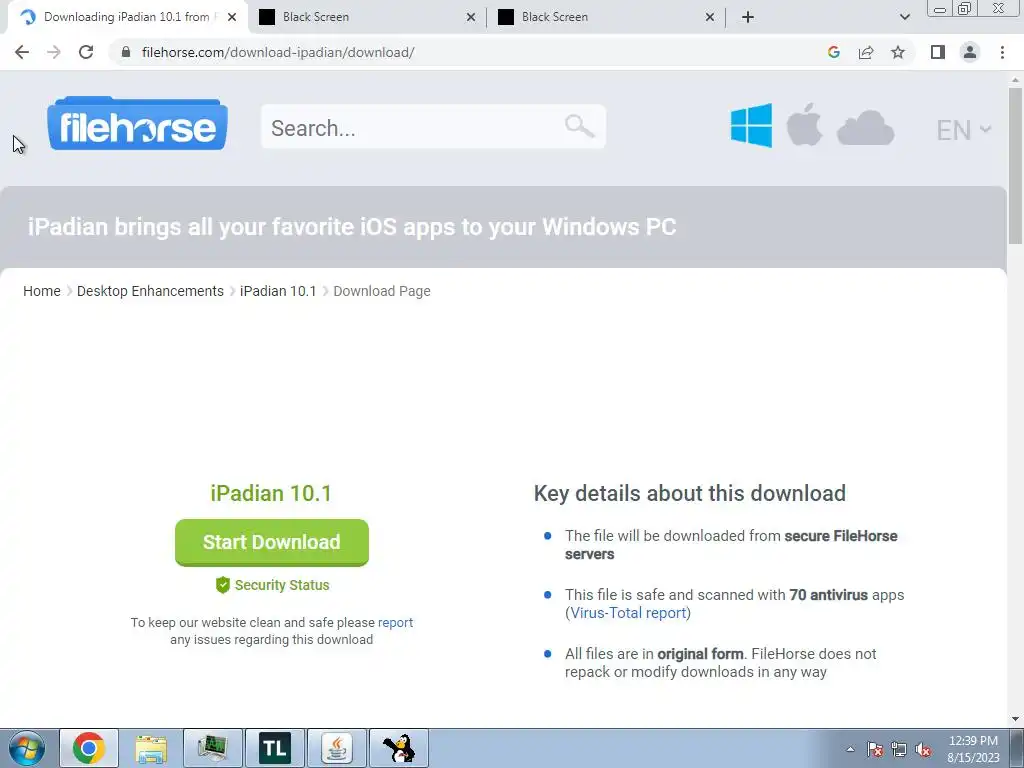Click the padlock site info icon
The height and width of the screenshot is (768, 1024).
126,52
